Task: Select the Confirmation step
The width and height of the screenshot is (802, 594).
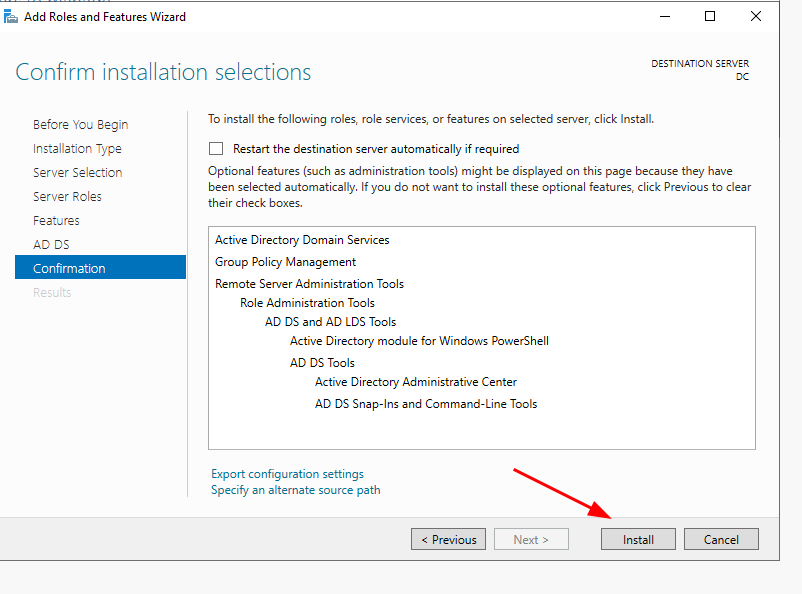Action: (x=100, y=268)
